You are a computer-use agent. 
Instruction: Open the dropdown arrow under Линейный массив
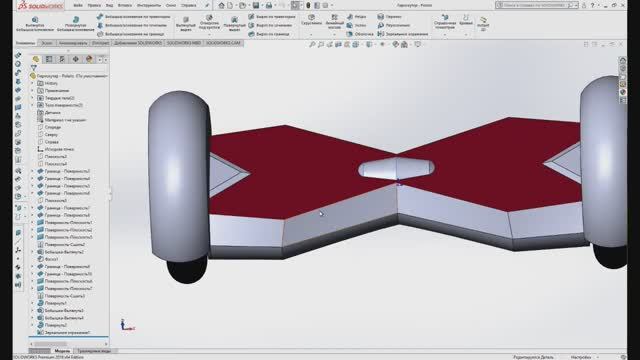point(334,35)
